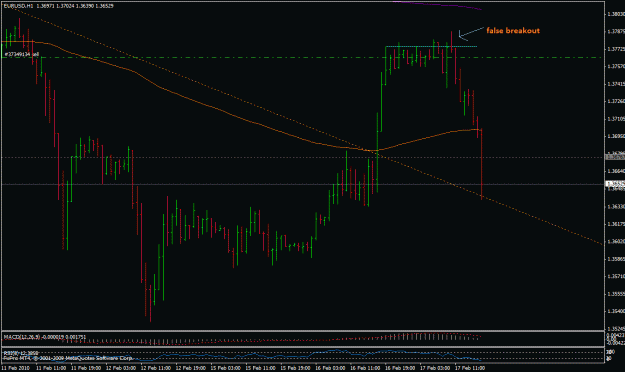Click the '17 Feb 11:00' time label
This screenshot has height=372, width=625.
470,368
